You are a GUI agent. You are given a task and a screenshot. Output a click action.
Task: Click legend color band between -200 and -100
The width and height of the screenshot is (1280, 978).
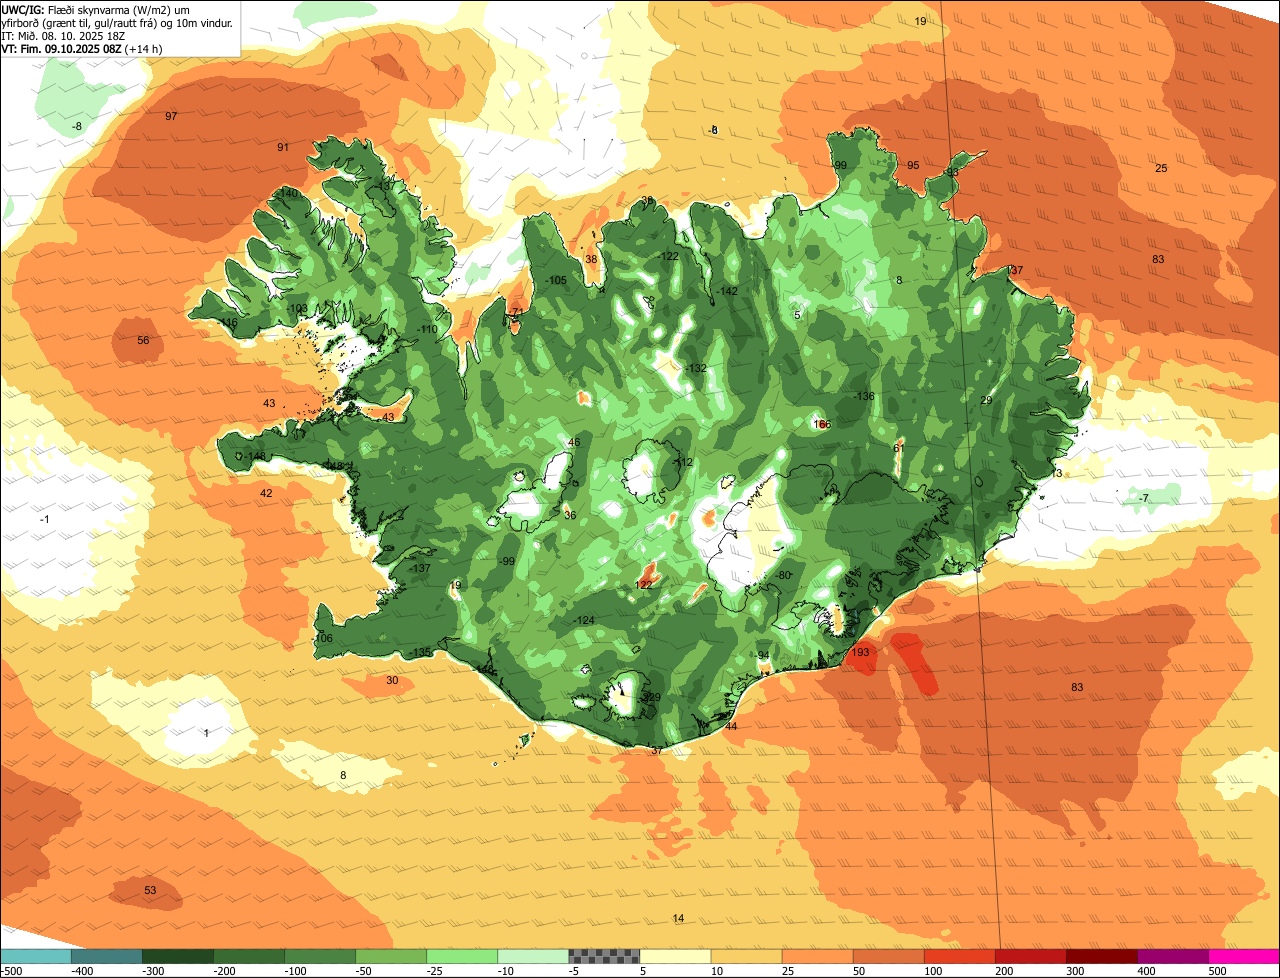click(249, 956)
